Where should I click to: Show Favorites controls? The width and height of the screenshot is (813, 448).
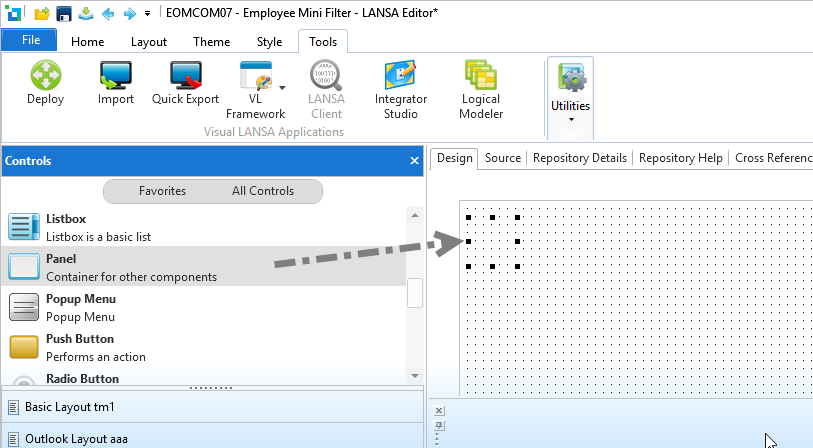(x=162, y=191)
